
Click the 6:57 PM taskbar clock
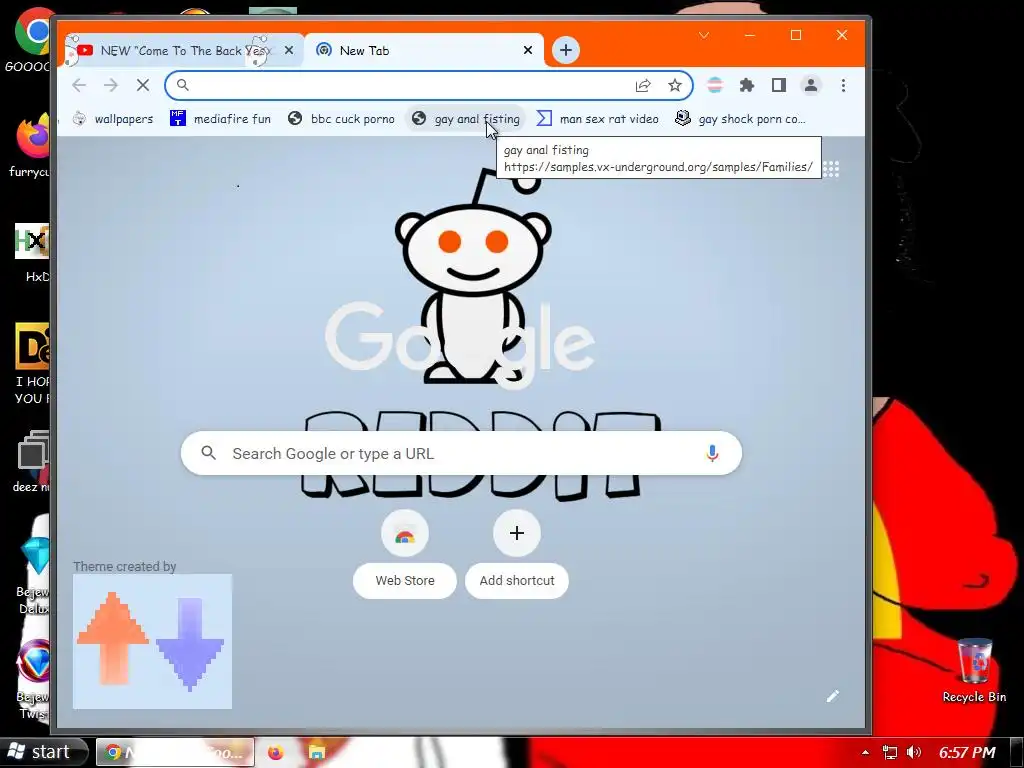tap(967, 752)
